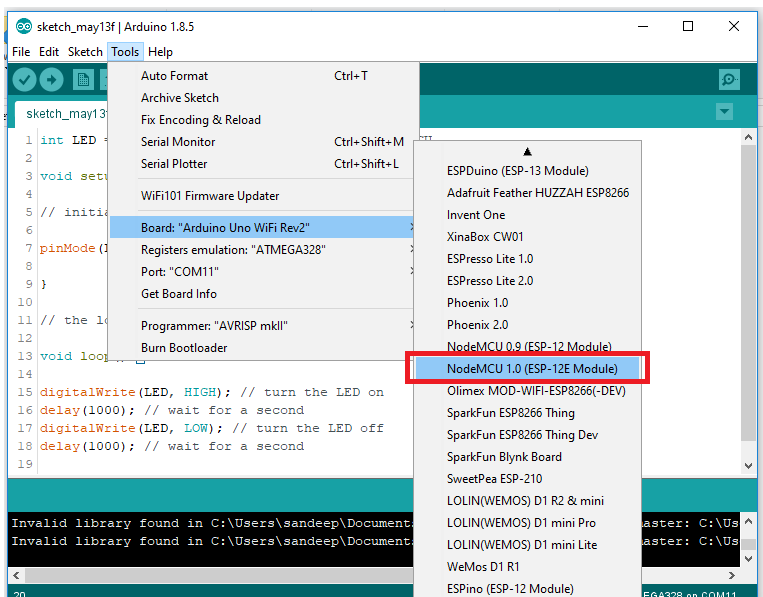Select WeMos D1 R1 board
This screenshot has width=763, height=597.
tap(527, 566)
